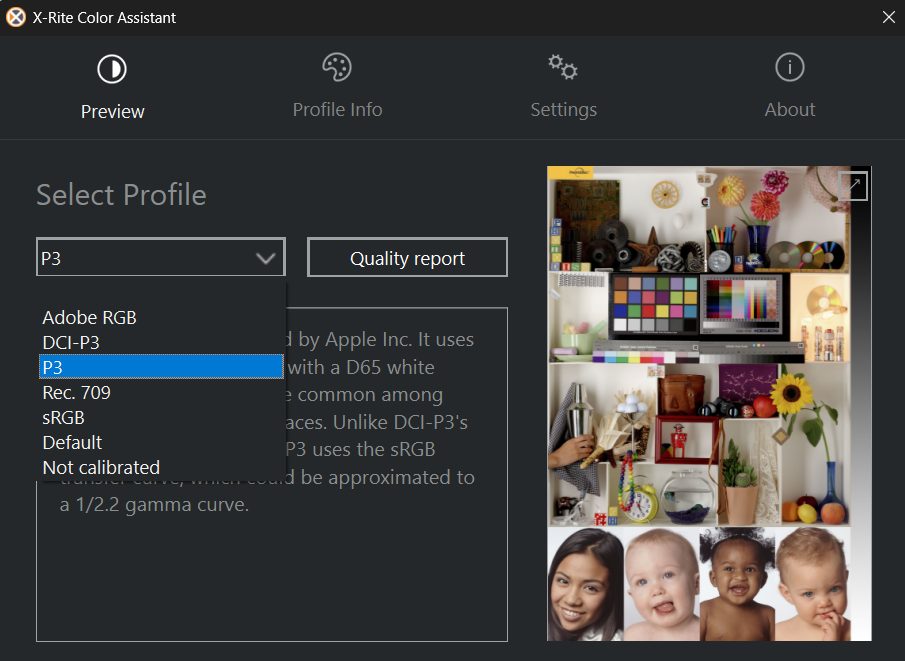905x661 pixels.
Task: Click the 'Profile Info' tab label text
Action: [x=337, y=110]
